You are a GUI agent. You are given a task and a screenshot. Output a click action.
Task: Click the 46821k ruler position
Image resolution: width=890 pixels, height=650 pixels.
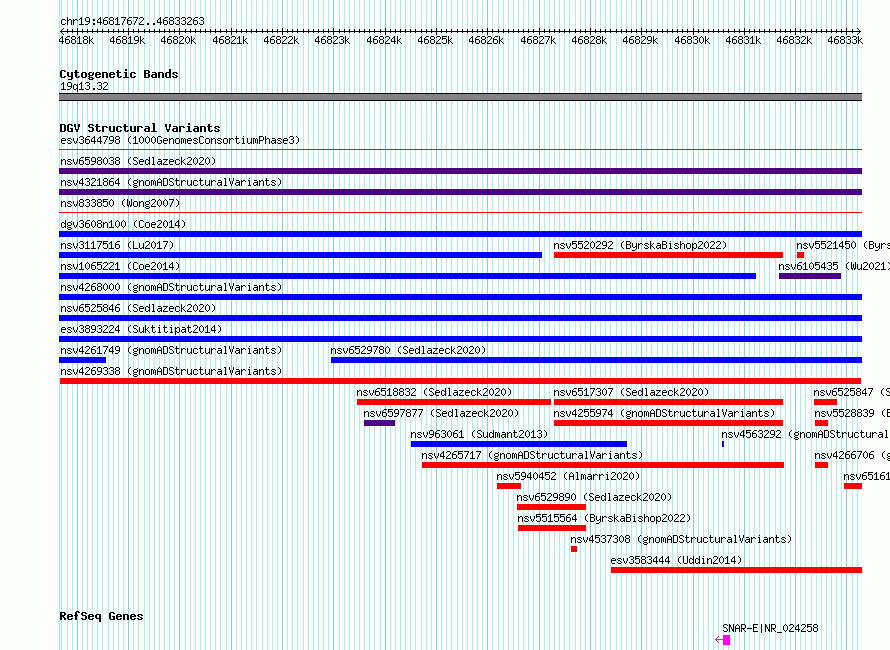pyautogui.click(x=230, y=40)
